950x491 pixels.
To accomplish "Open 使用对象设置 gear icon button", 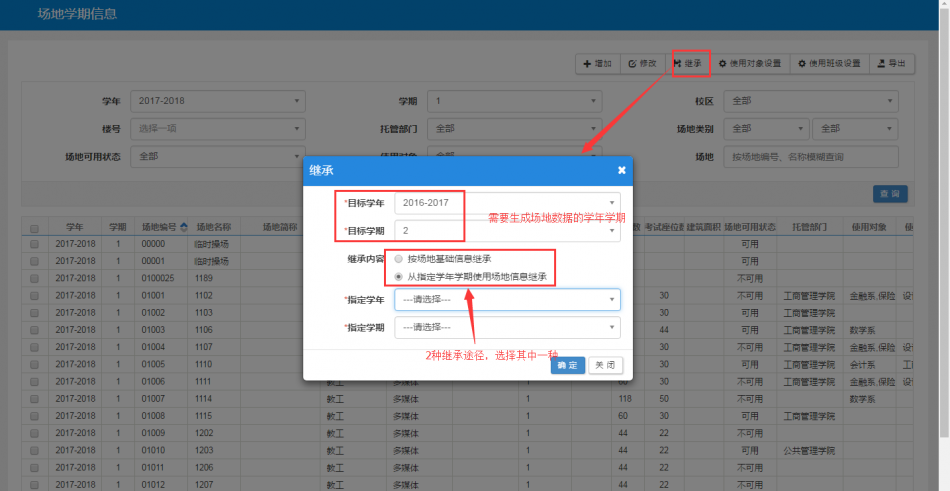I will pyautogui.click(x=749, y=63).
